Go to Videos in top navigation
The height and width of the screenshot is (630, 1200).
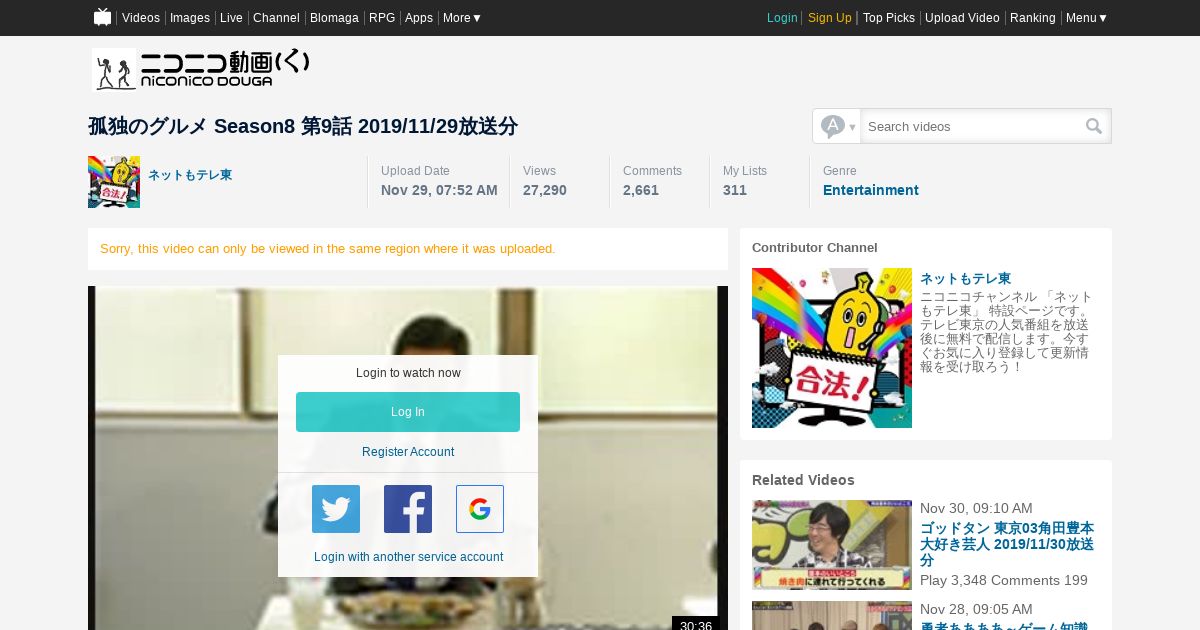(x=141, y=18)
